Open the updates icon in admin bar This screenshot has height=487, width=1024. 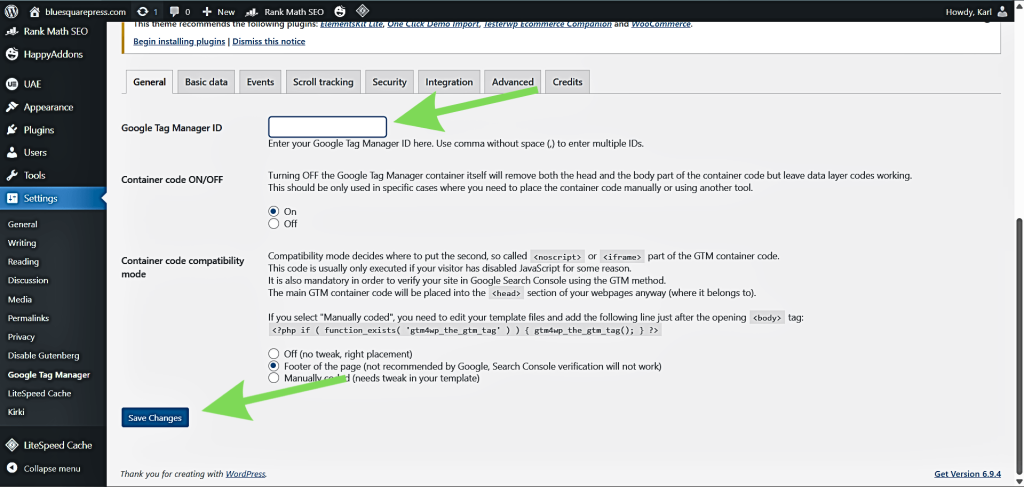[146, 11]
